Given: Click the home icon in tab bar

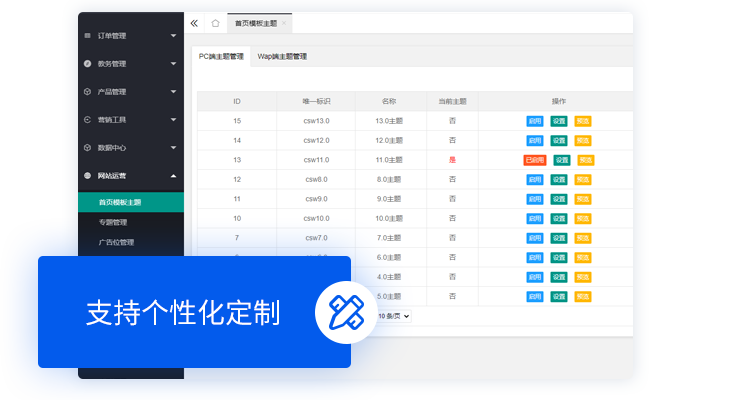Looking at the screenshot, I should click(215, 23).
